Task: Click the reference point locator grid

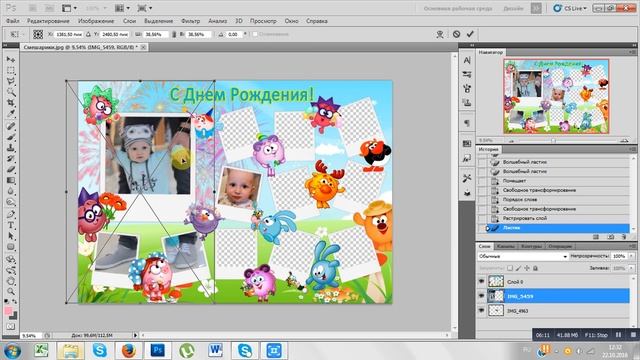Action: click(38, 34)
